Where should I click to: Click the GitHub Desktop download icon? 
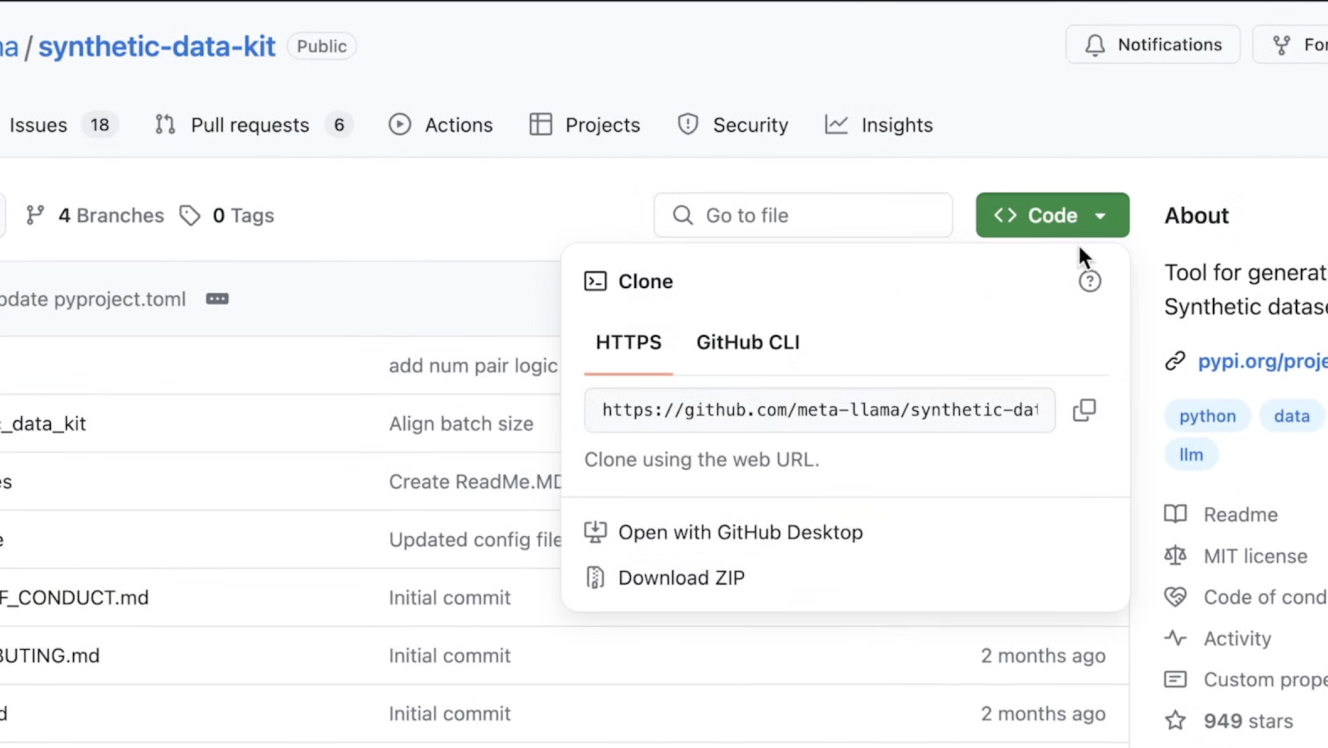pos(595,532)
